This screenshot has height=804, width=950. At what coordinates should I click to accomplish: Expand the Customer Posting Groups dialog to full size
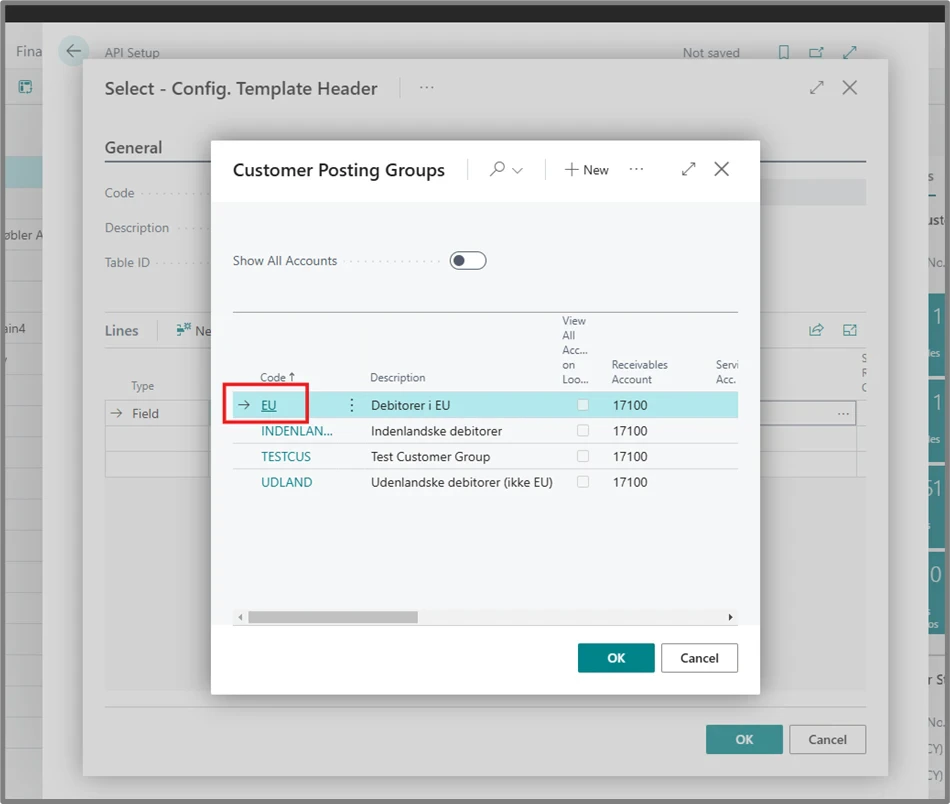tap(688, 169)
